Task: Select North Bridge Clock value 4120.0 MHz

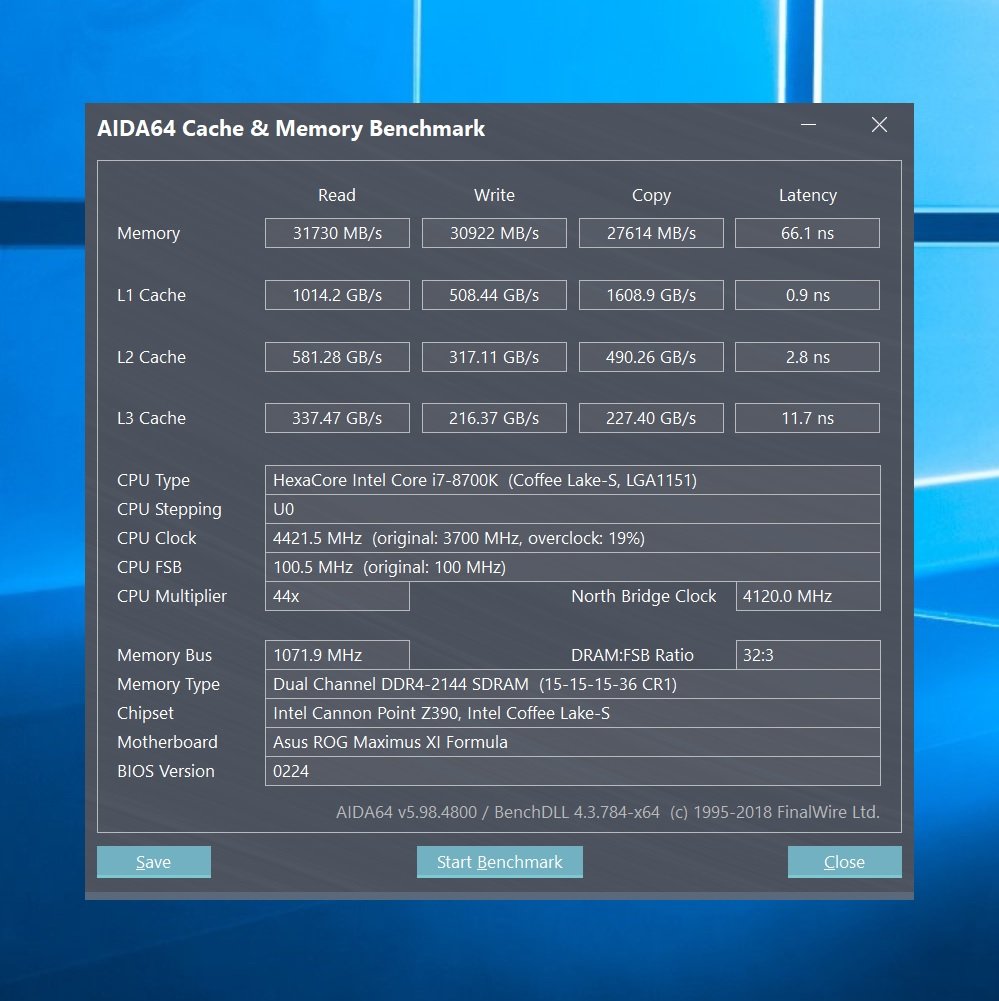Action: [808, 596]
